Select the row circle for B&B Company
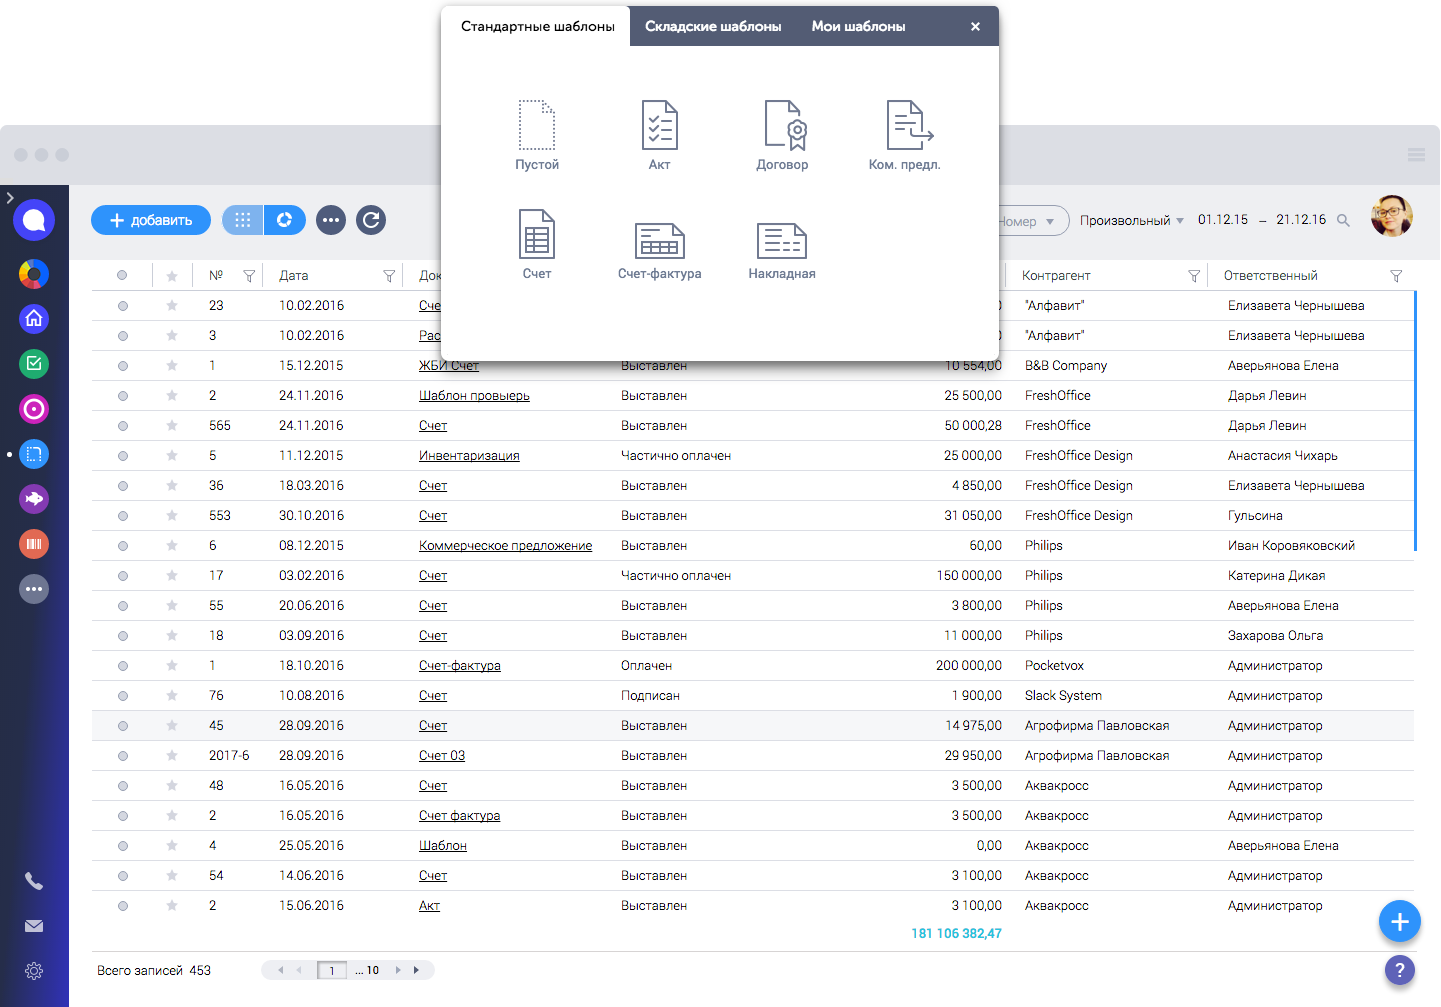The image size is (1441, 1007). click(123, 366)
